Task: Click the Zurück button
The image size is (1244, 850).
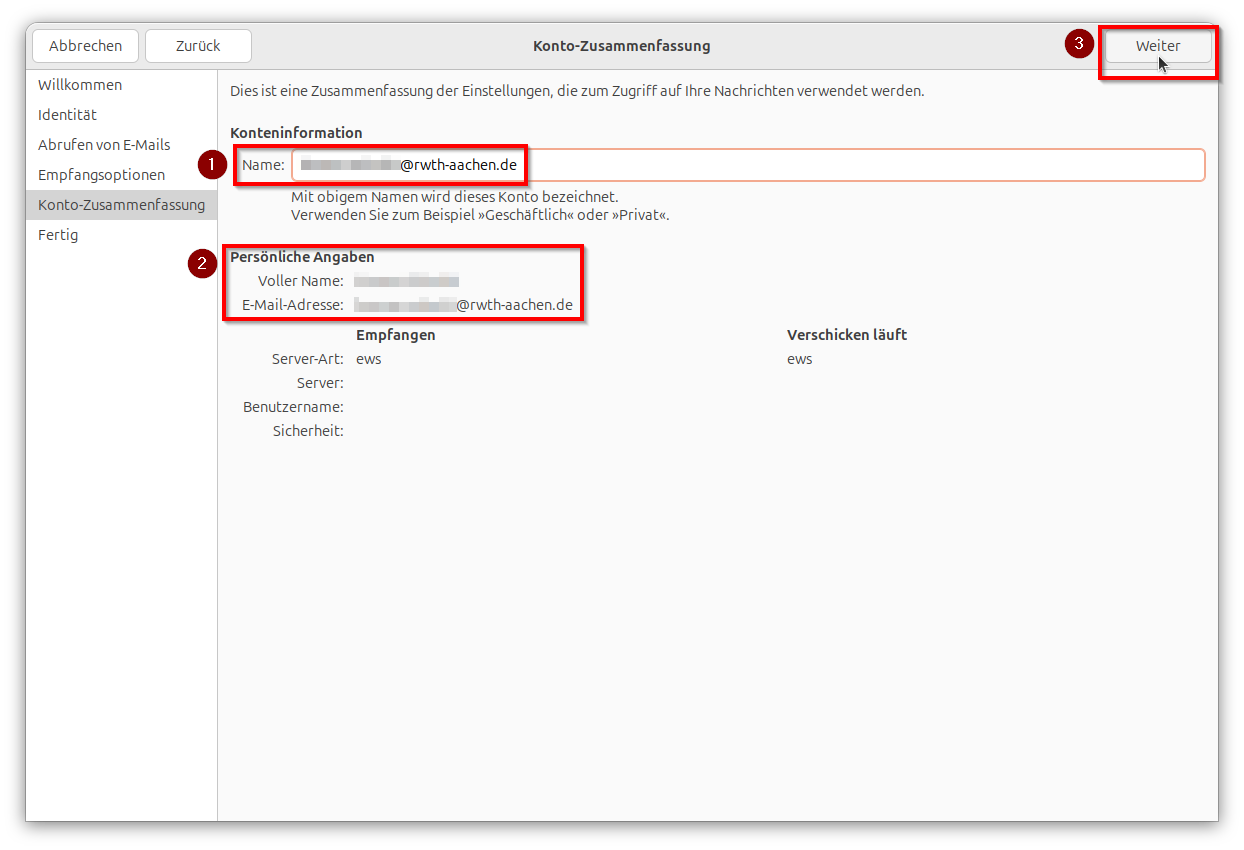Action: pyautogui.click(x=197, y=46)
